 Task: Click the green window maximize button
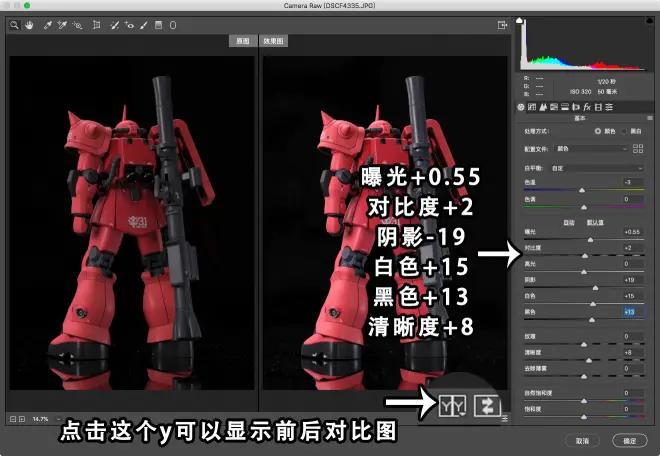[x=27, y=5]
